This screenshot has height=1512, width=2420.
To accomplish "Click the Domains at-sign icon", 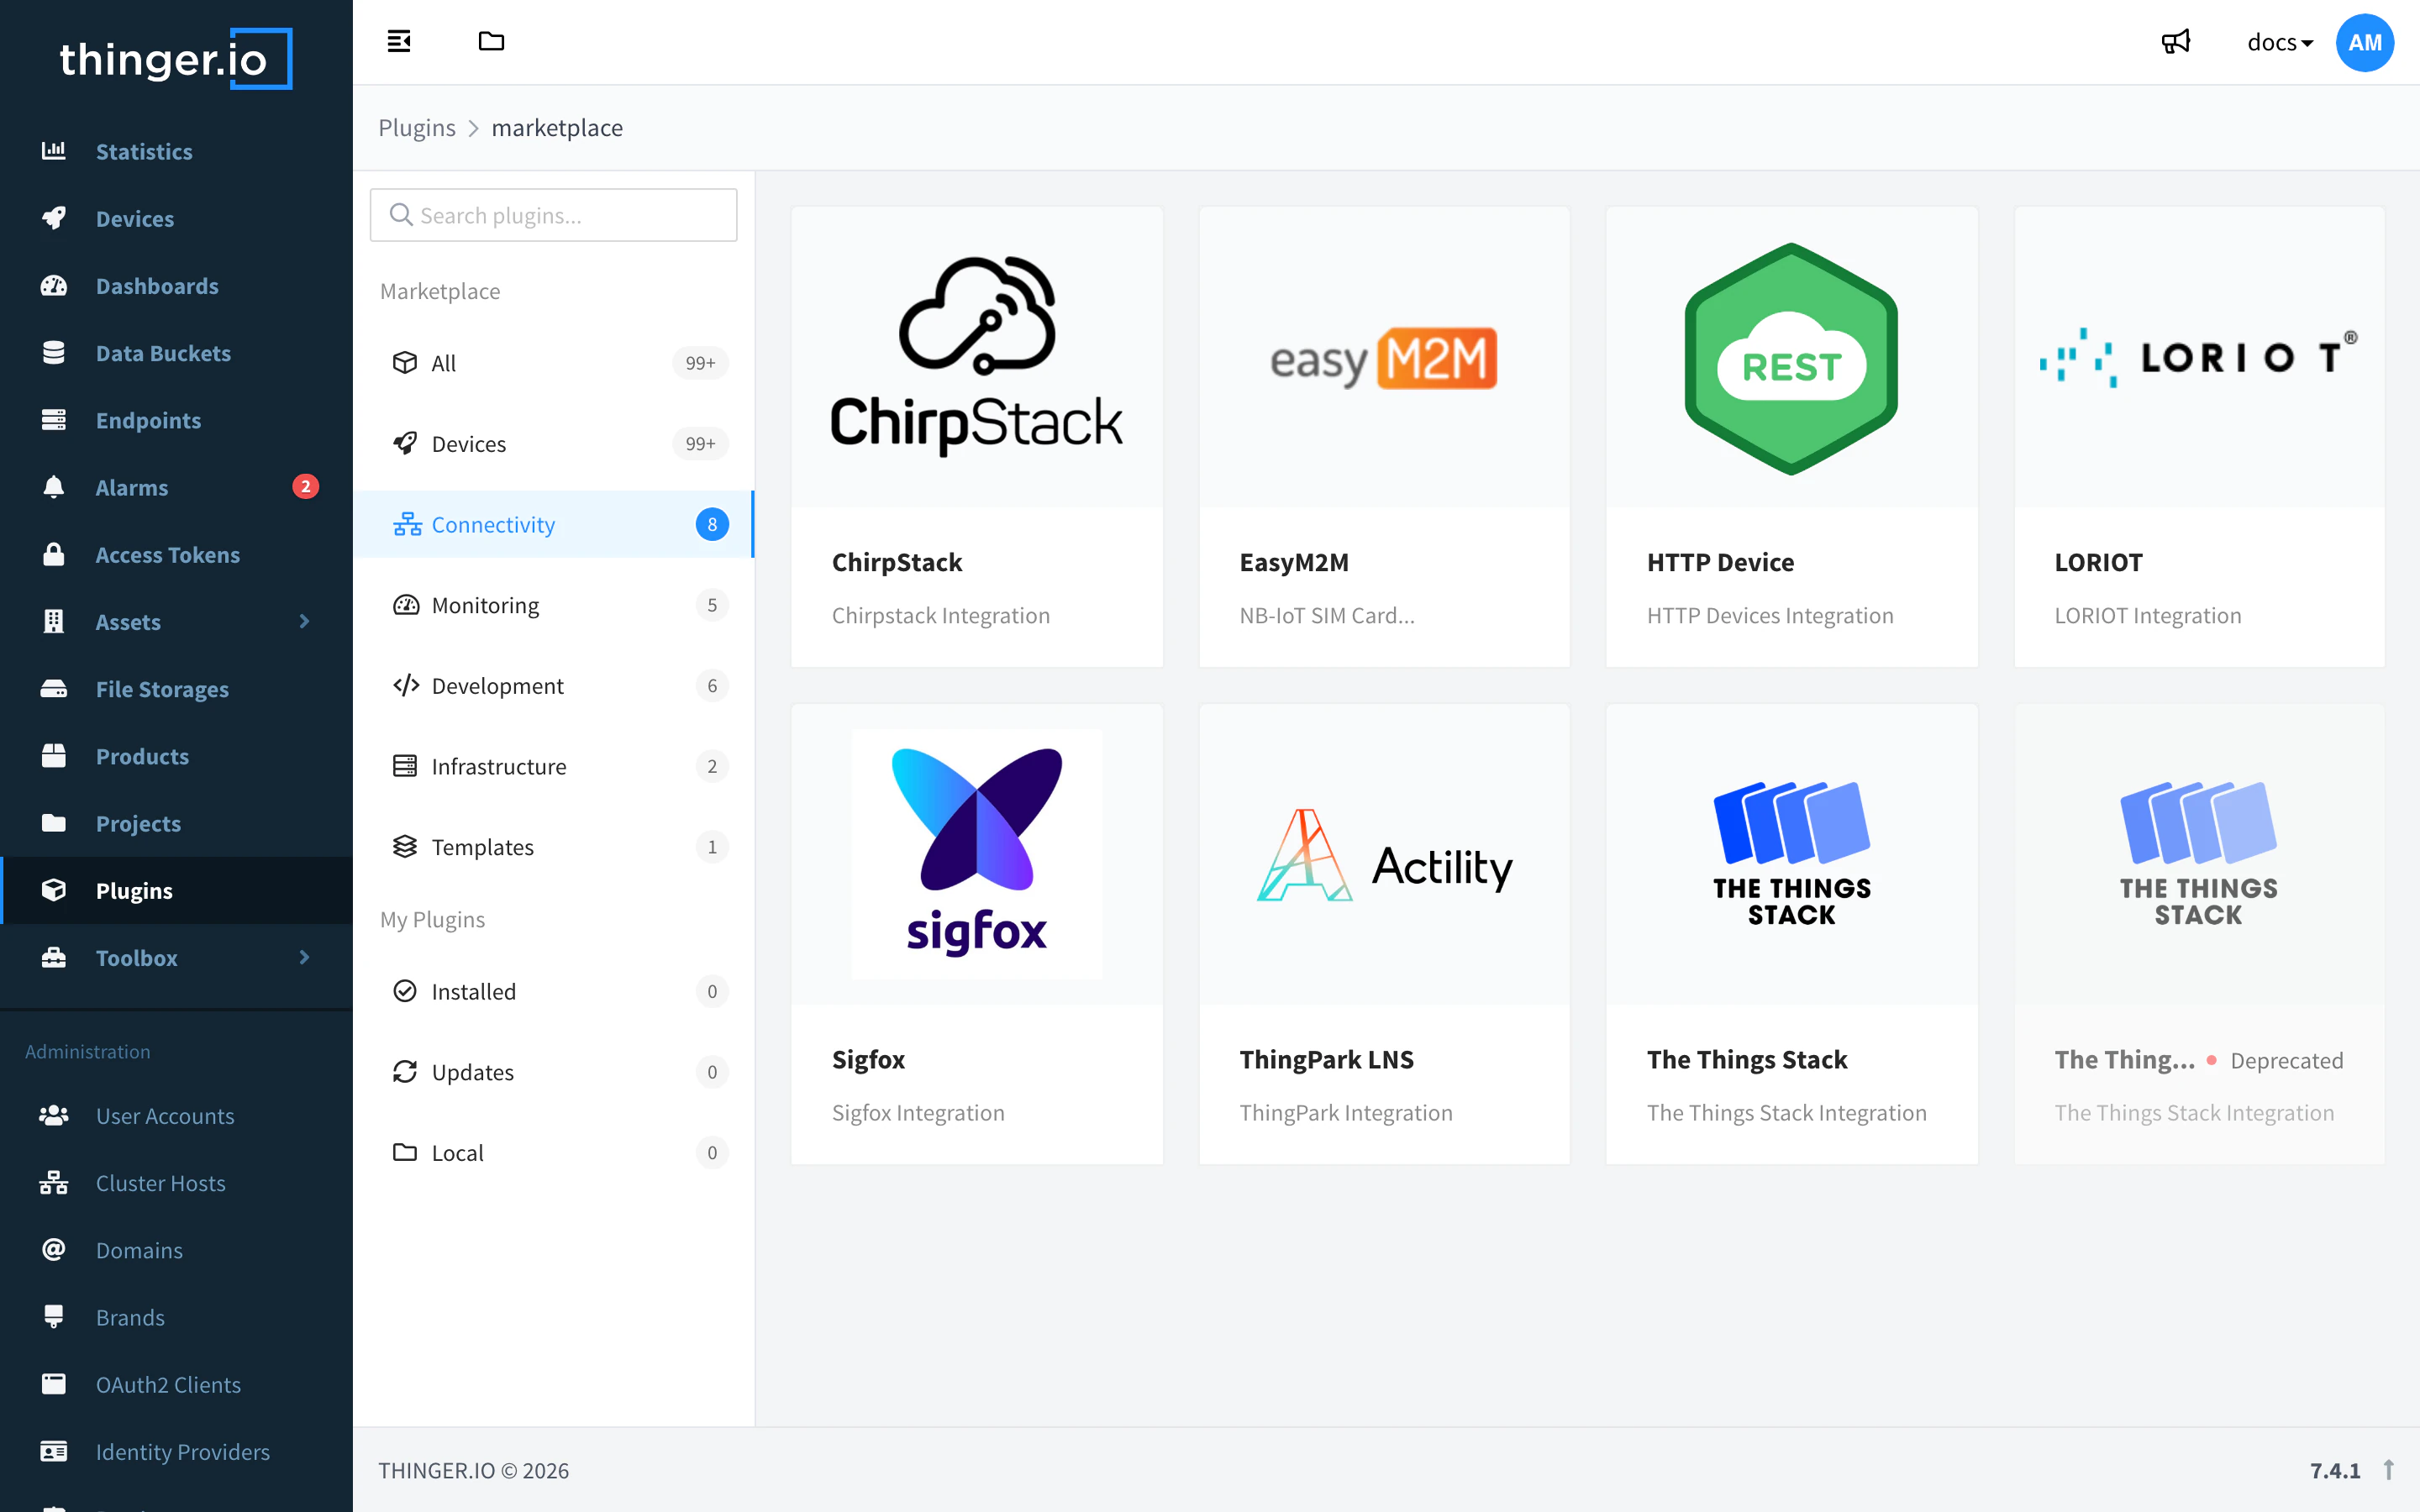I will (x=54, y=1250).
